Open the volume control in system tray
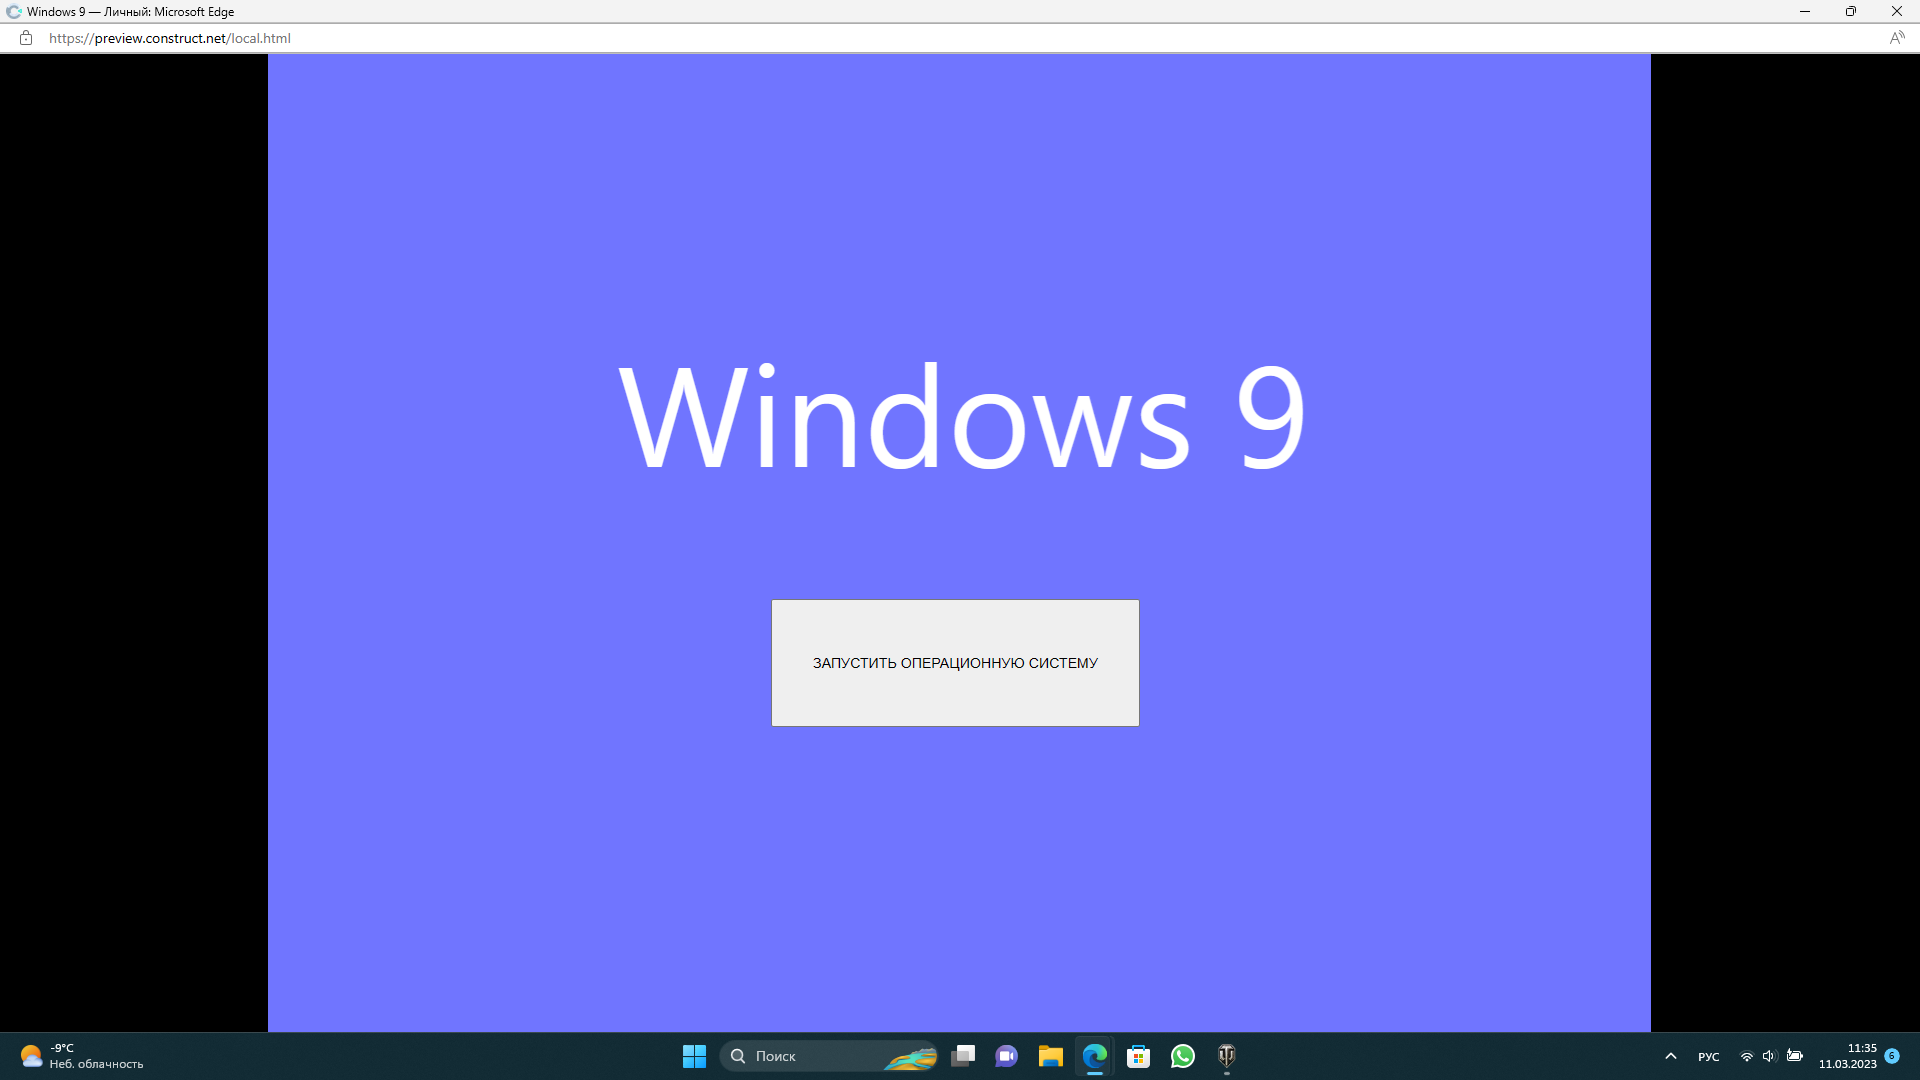 1770,1056
